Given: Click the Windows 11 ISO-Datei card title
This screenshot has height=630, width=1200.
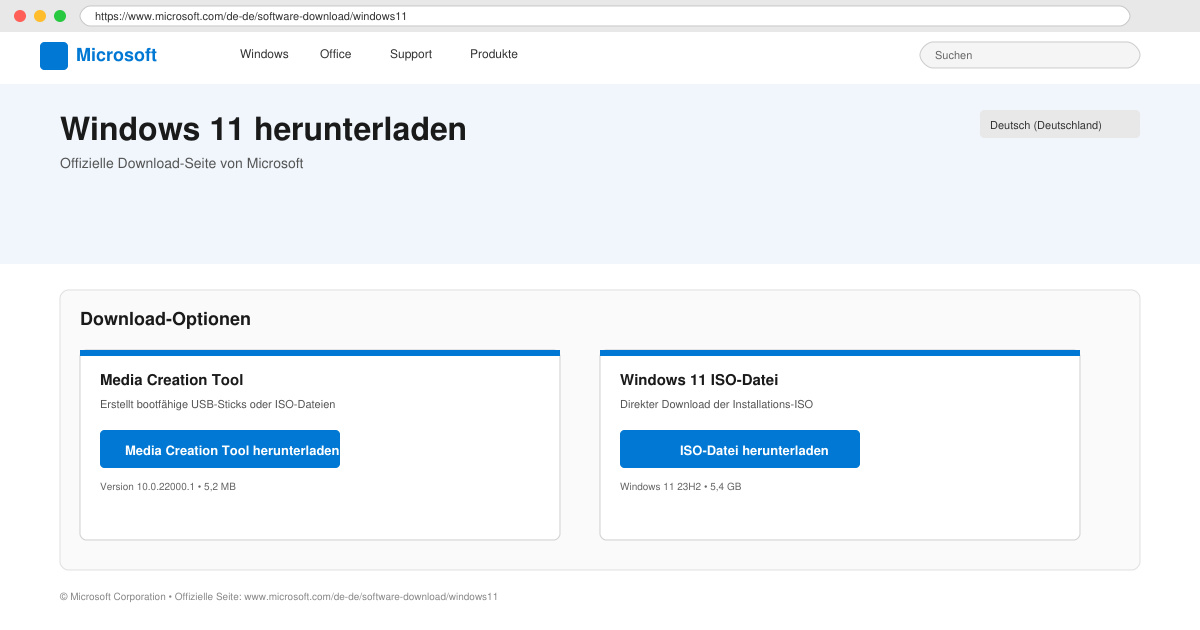Looking at the screenshot, I should pyautogui.click(x=699, y=380).
